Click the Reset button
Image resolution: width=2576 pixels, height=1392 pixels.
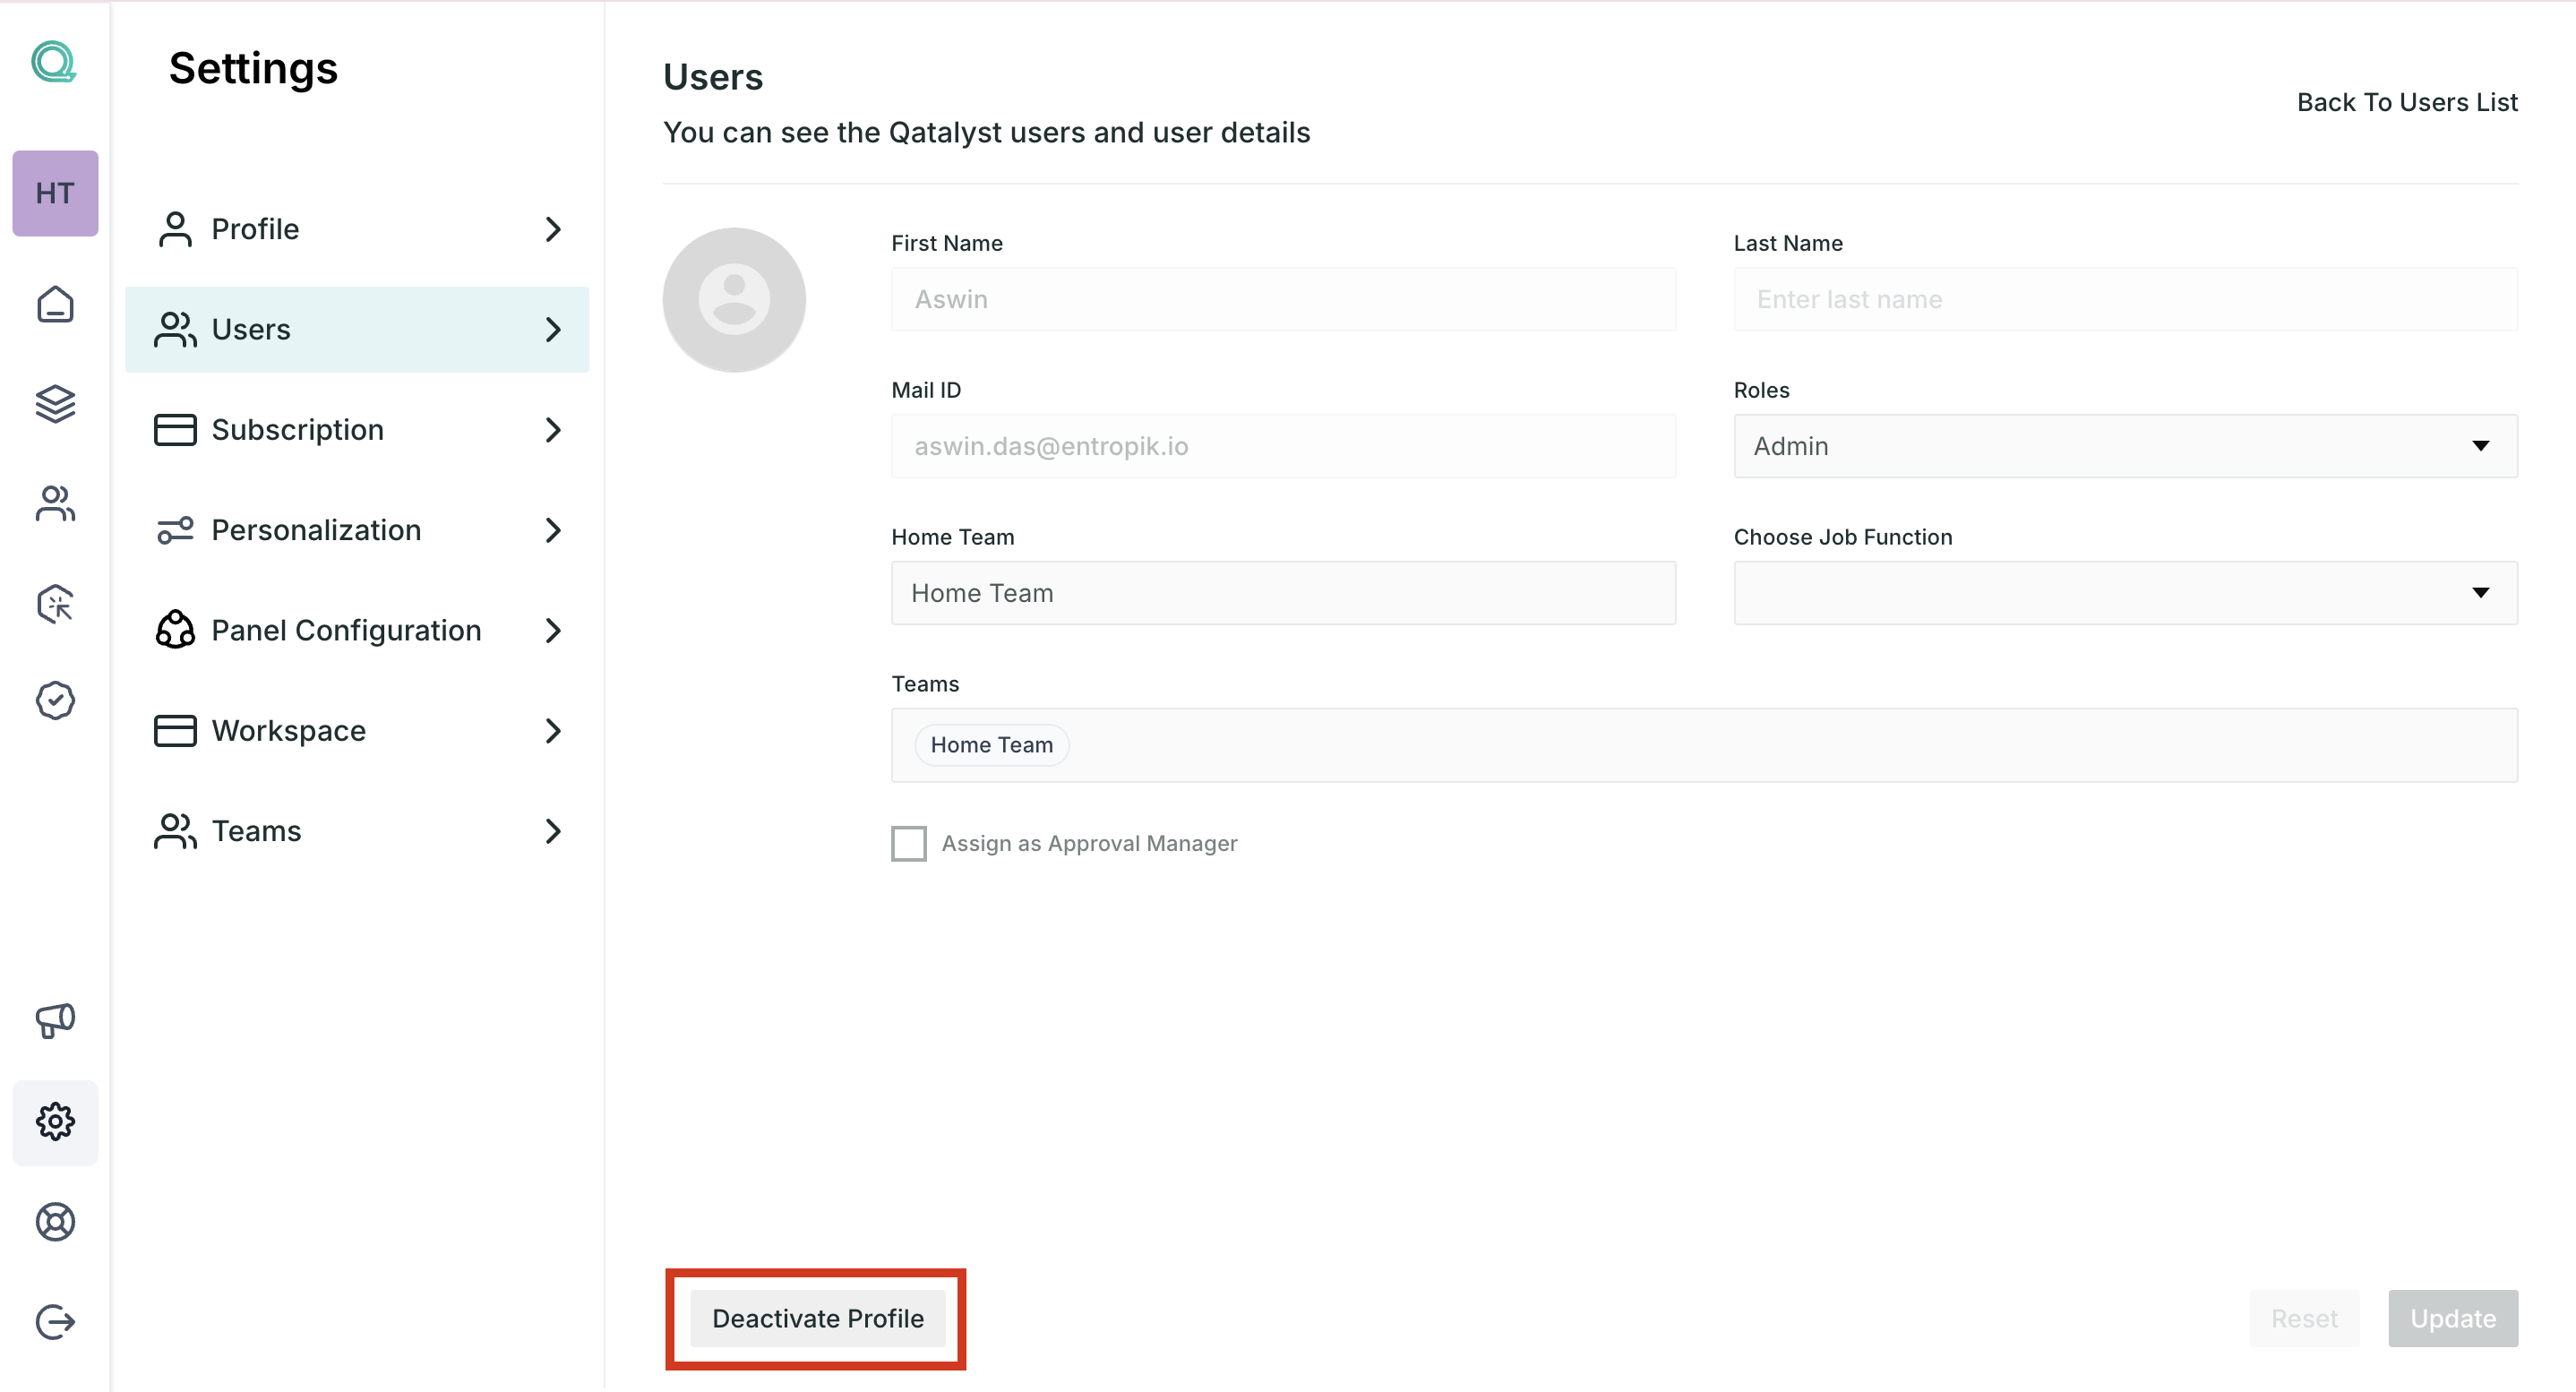coord(2304,1318)
